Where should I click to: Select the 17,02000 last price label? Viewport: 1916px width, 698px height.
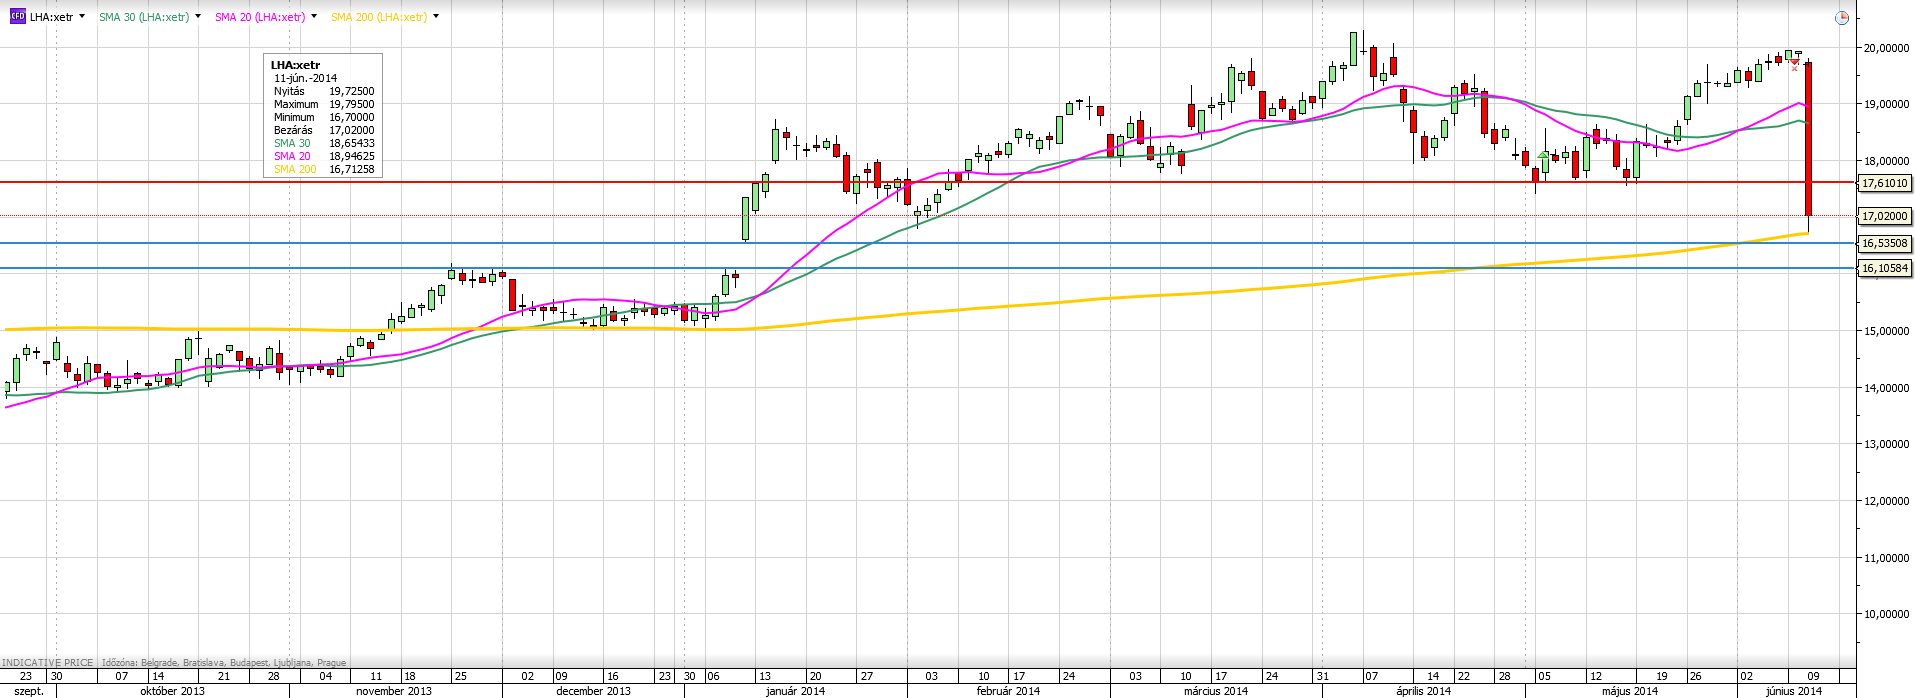(1884, 216)
